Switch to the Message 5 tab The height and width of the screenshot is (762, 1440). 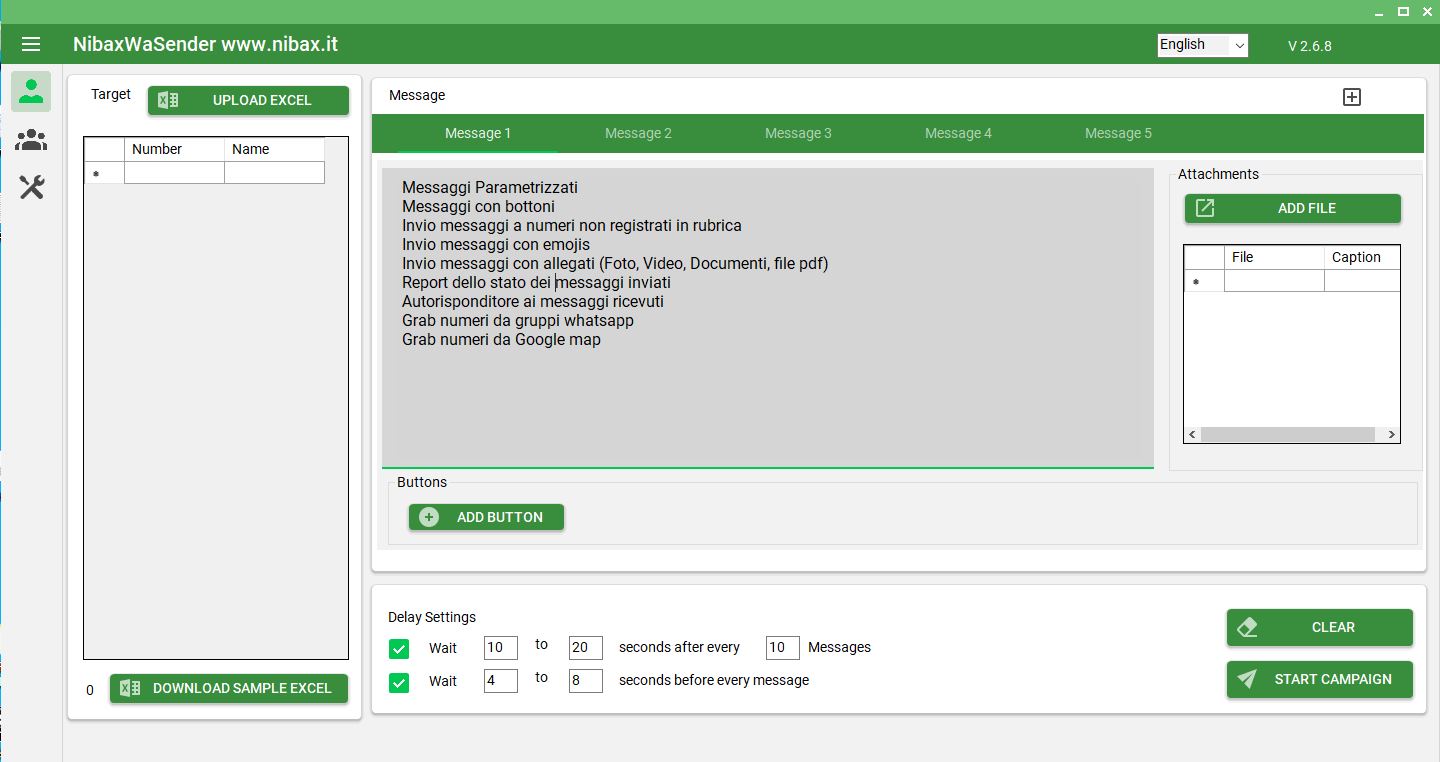1118,133
